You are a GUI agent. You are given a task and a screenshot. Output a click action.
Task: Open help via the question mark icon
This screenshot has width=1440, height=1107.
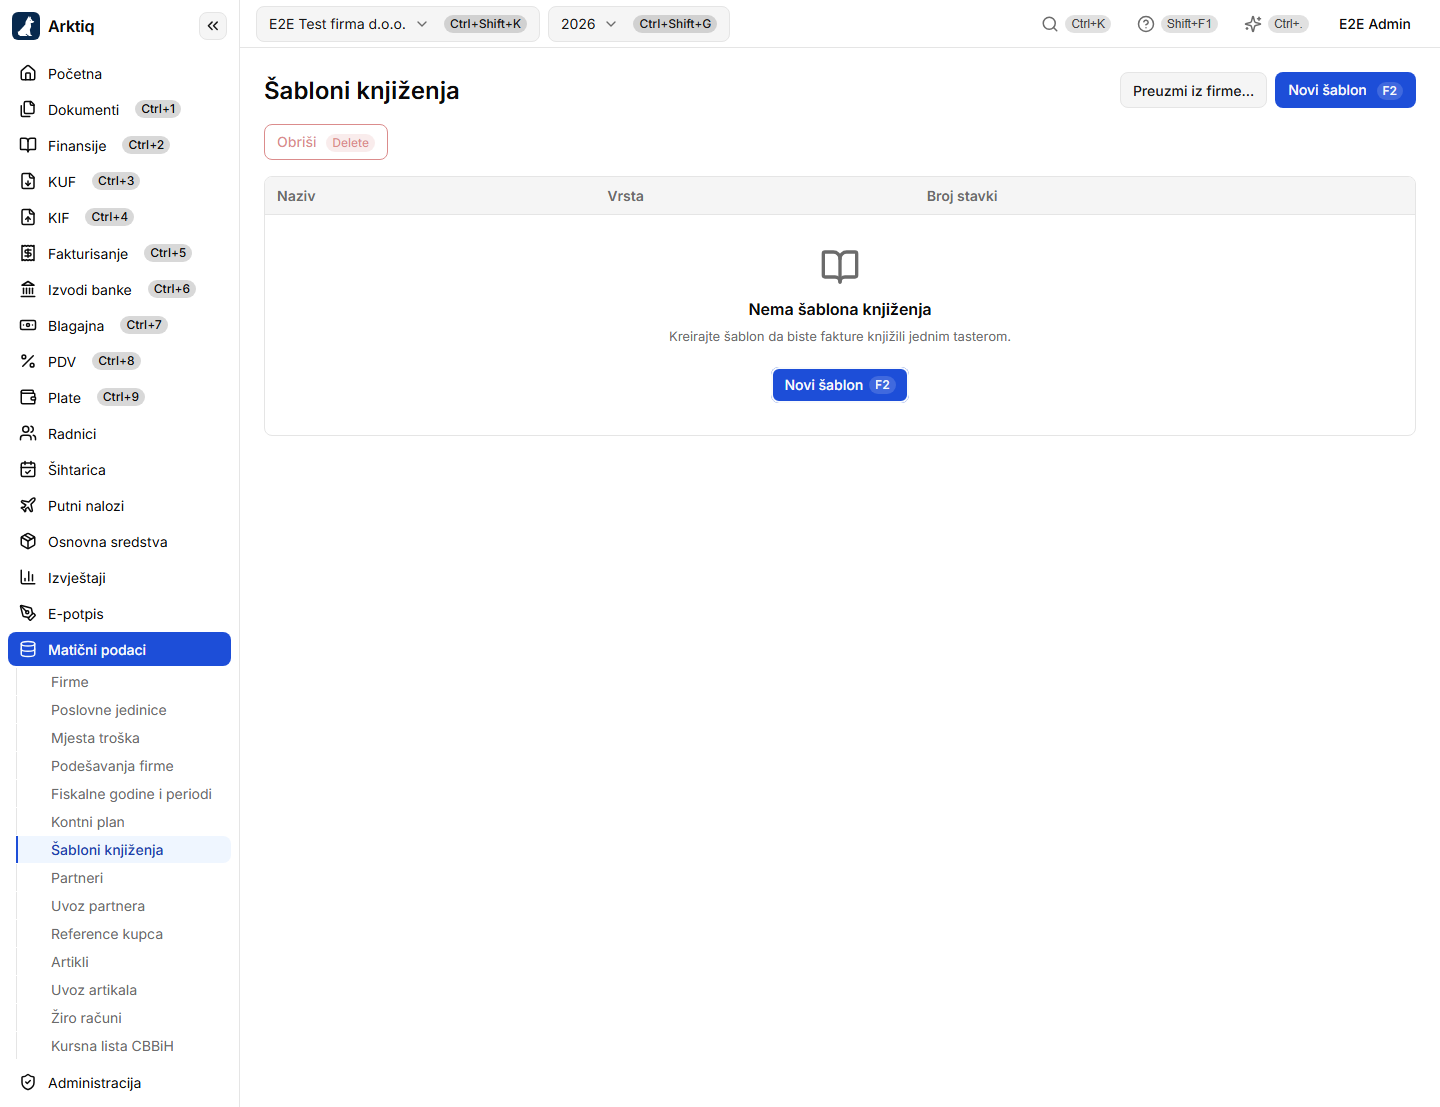[1146, 24]
